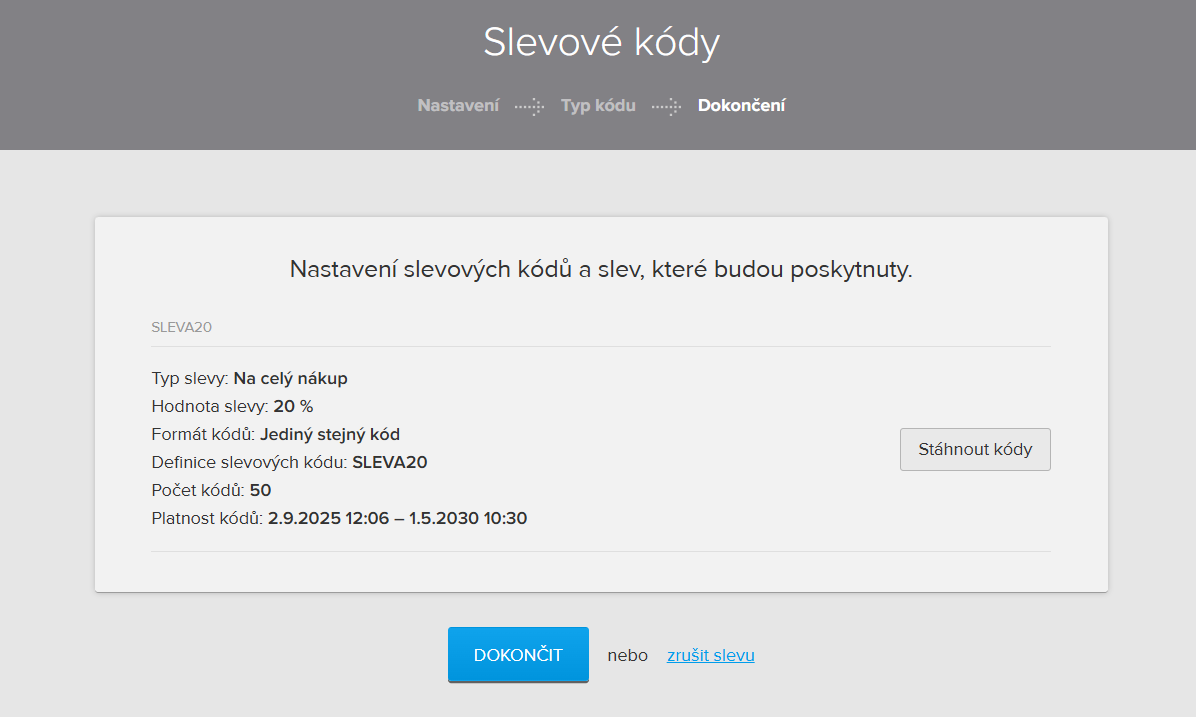Viewport: 1196px width, 717px height.
Task: Open the Typ kódu step
Action: coord(598,105)
